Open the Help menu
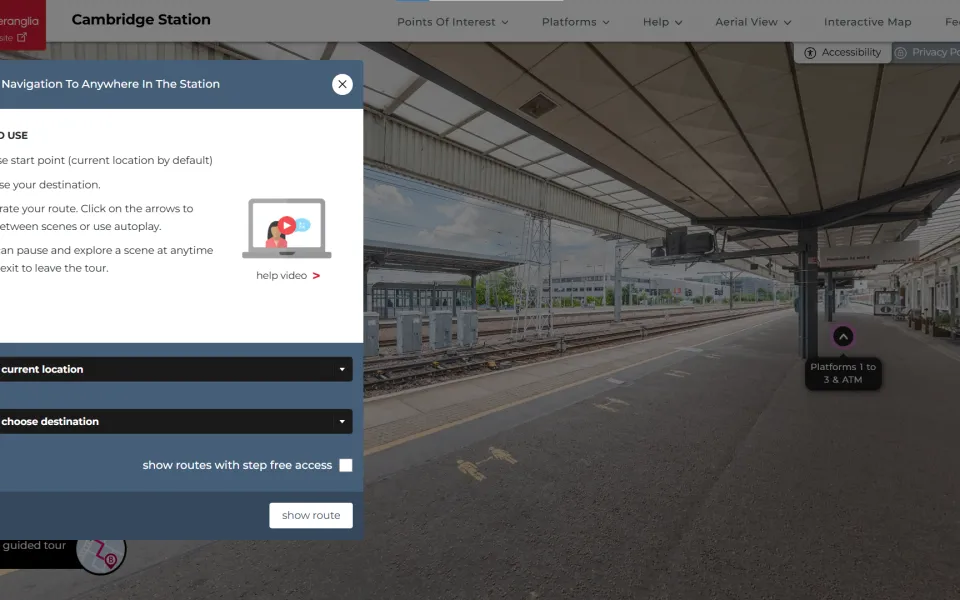The image size is (960, 600). (662, 22)
